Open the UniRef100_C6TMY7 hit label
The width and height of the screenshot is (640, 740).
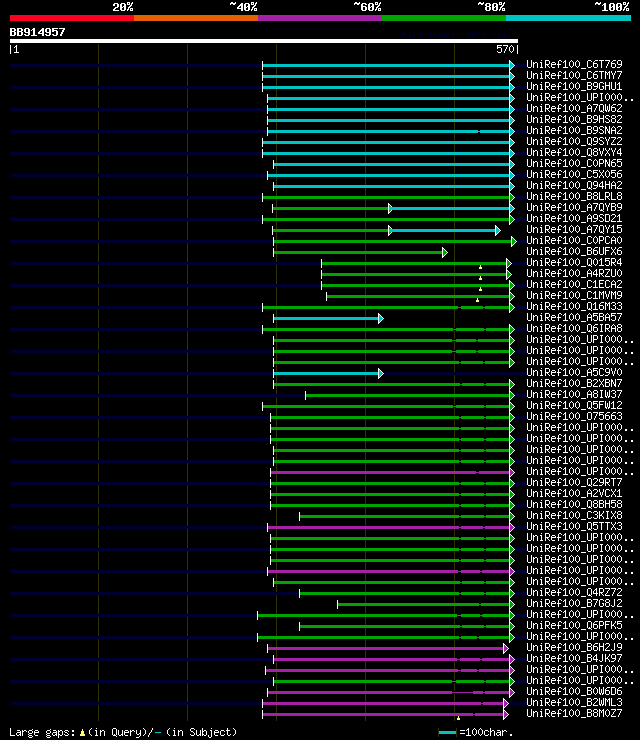coord(574,75)
